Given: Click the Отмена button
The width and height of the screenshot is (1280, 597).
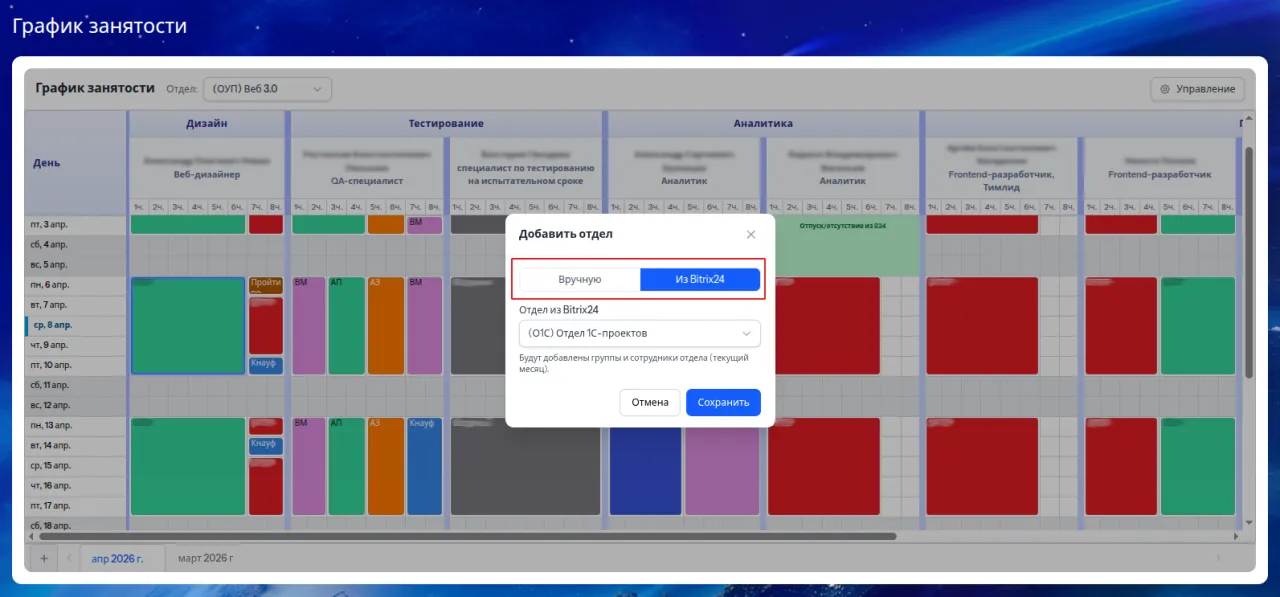Looking at the screenshot, I should (649, 402).
